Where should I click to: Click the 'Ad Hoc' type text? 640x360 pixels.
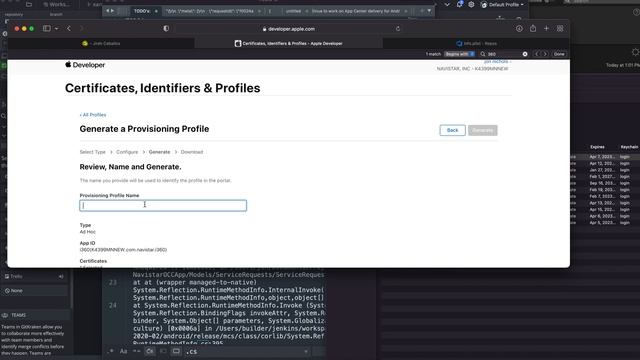click(88, 232)
